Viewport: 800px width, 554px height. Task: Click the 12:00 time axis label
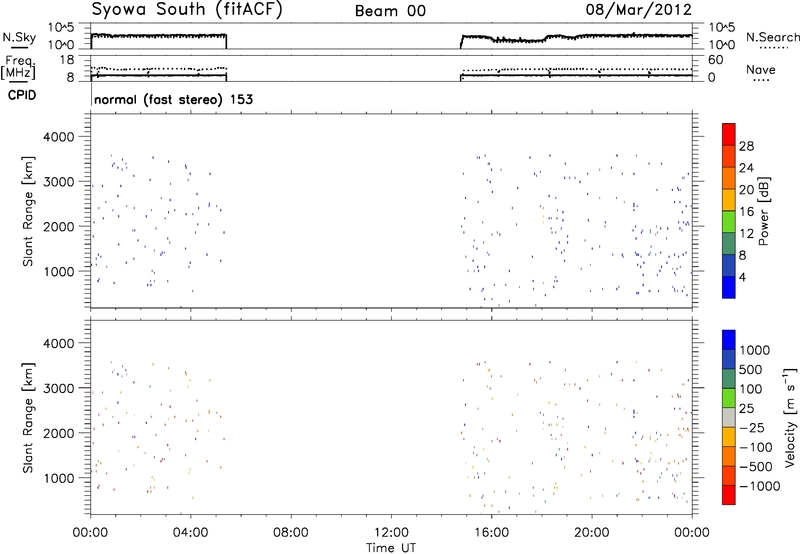pyautogui.click(x=391, y=533)
